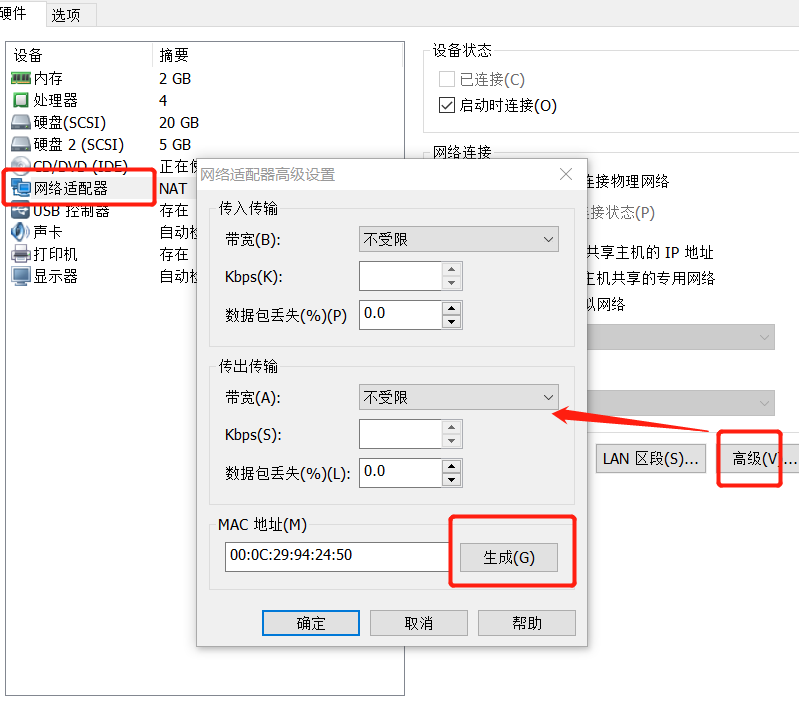Decrease outgoing Kbps(S) with down arrow
Image resolution: width=799 pixels, height=701 pixels.
click(x=451, y=441)
